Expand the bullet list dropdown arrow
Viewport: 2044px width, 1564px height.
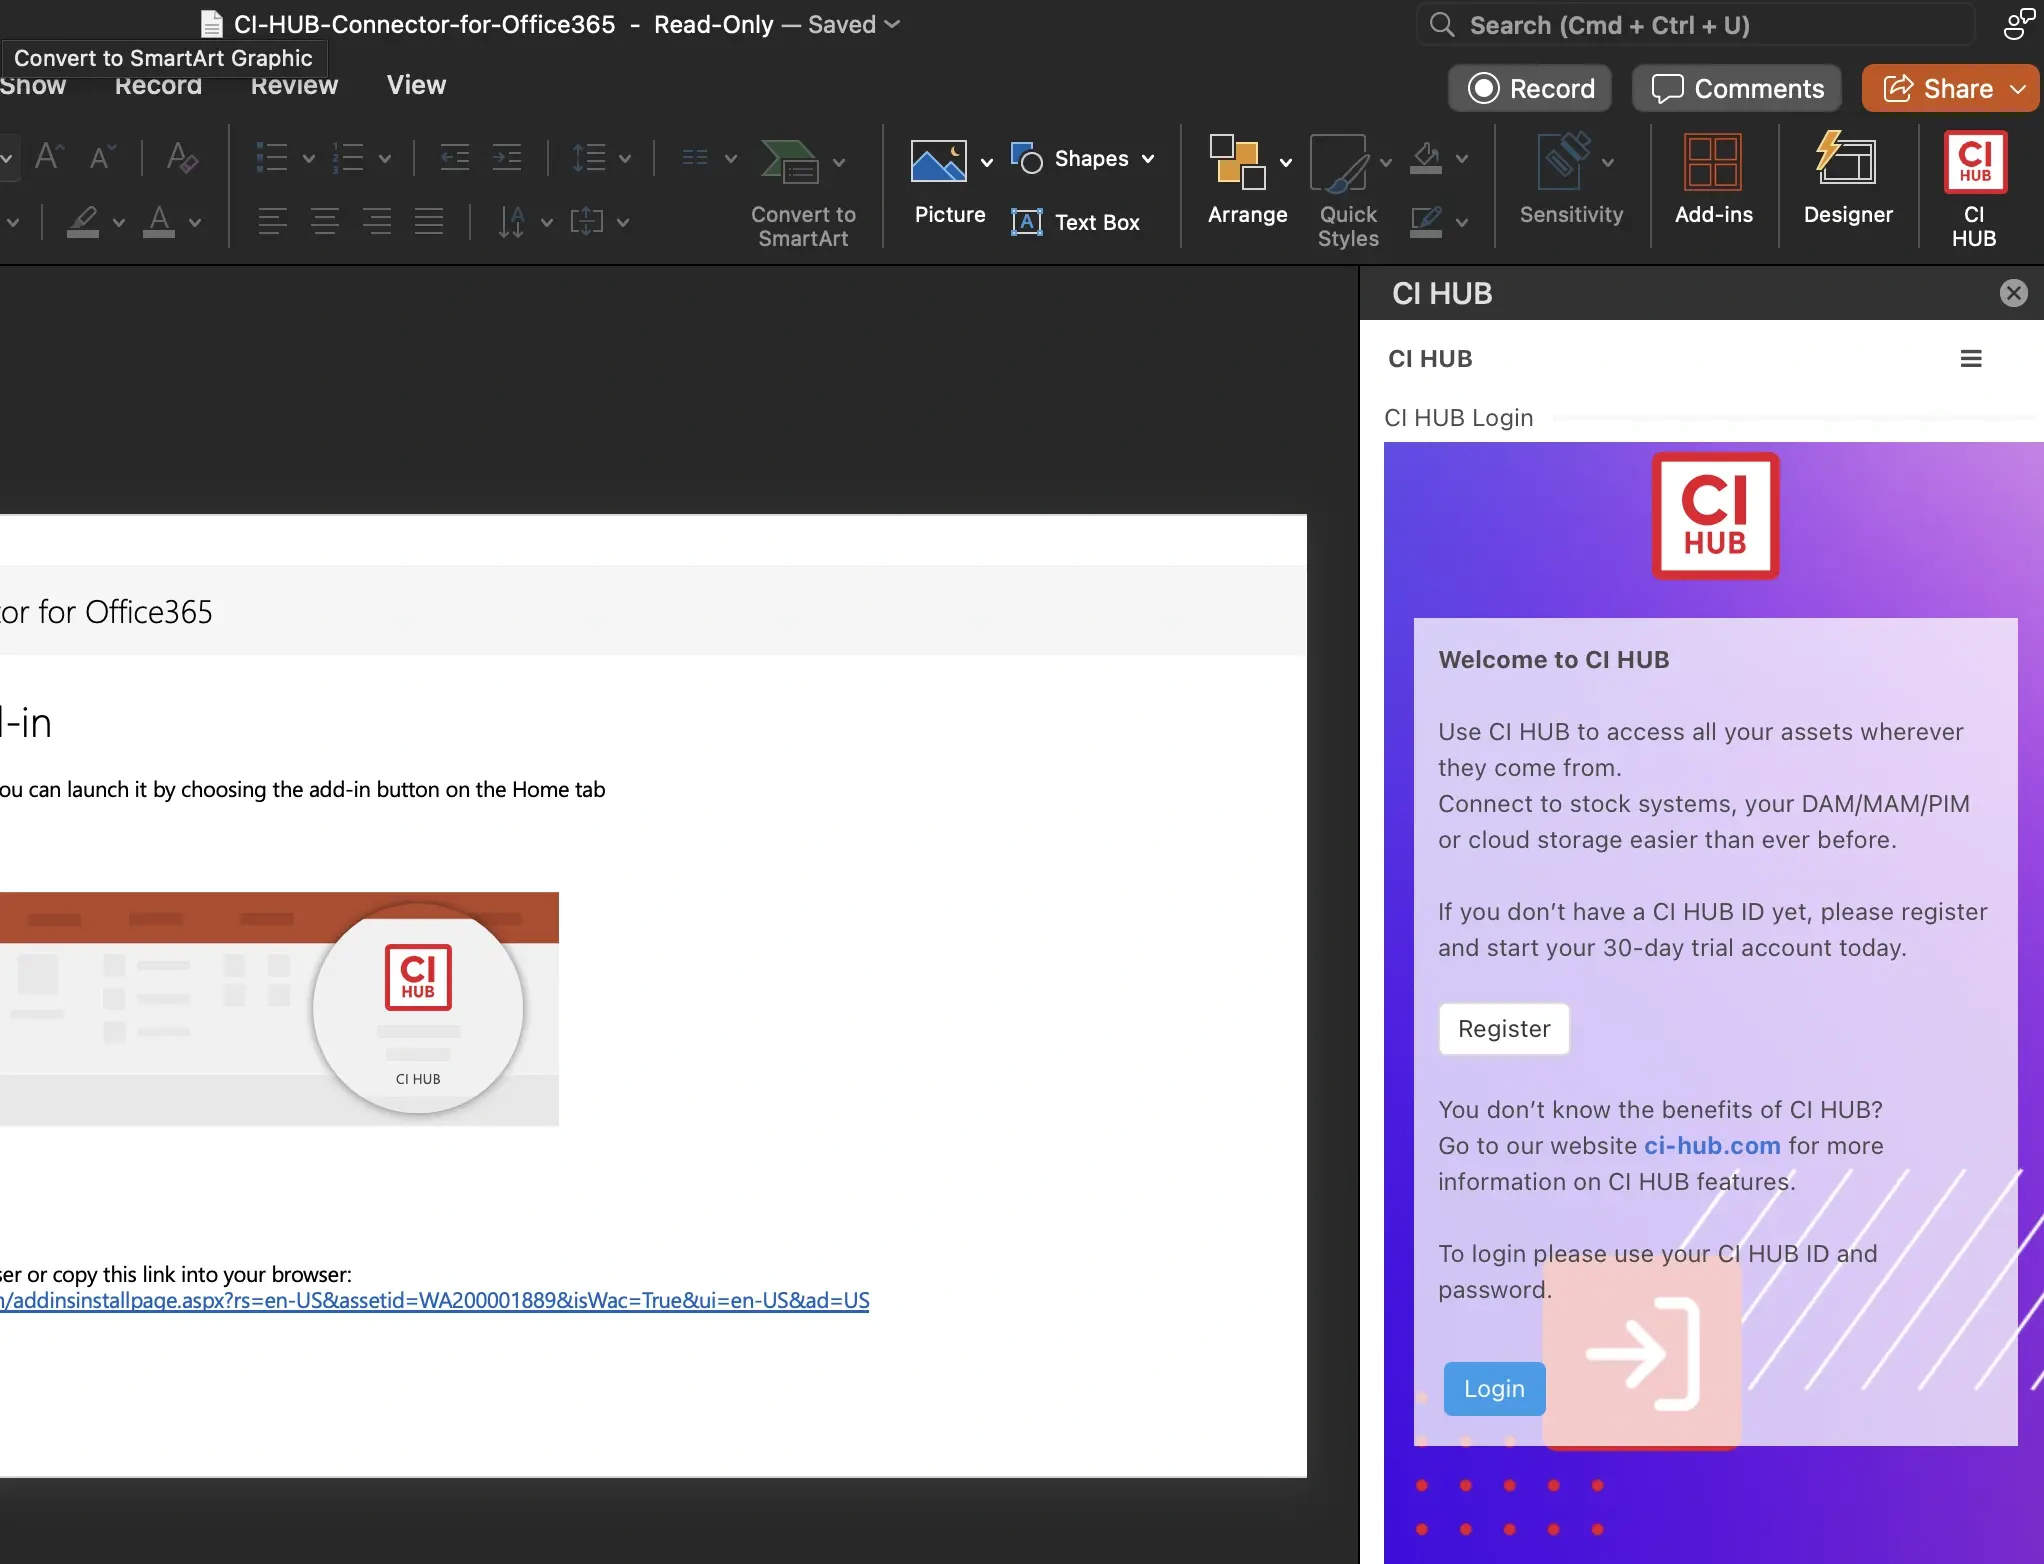309,158
